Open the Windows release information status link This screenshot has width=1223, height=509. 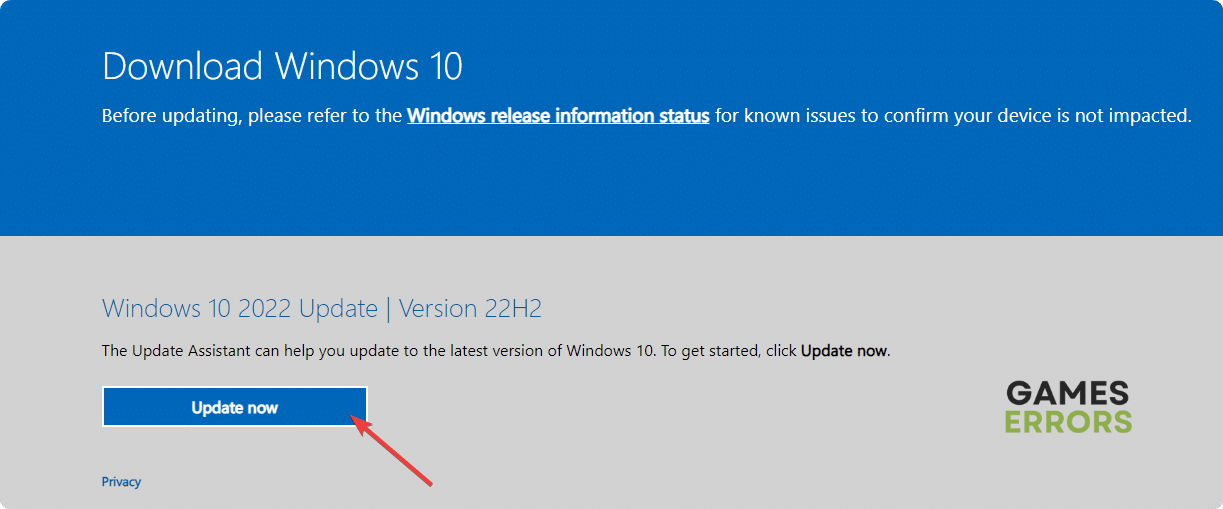coord(558,116)
